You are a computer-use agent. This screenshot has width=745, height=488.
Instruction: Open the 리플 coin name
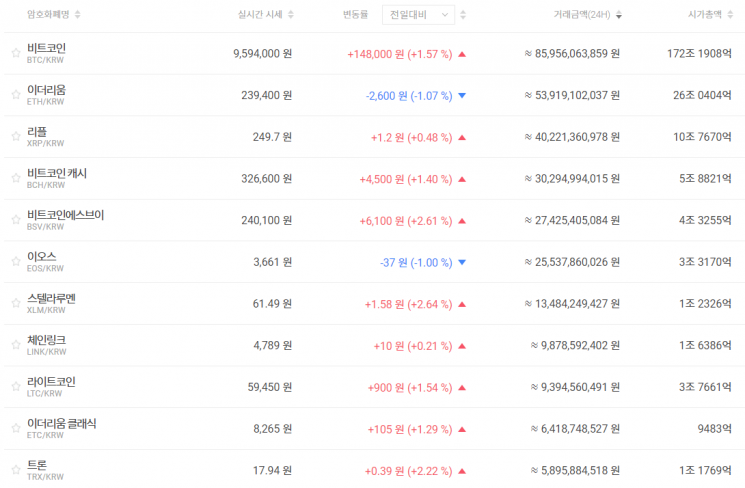(x=37, y=132)
